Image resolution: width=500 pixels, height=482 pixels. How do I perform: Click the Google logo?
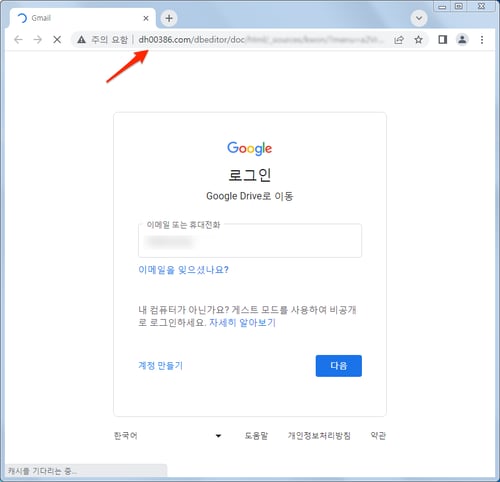click(x=250, y=148)
